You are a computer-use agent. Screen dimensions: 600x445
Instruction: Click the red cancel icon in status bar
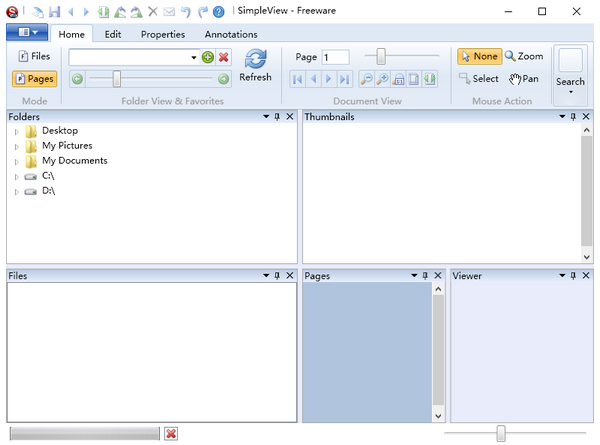coord(171,433)
